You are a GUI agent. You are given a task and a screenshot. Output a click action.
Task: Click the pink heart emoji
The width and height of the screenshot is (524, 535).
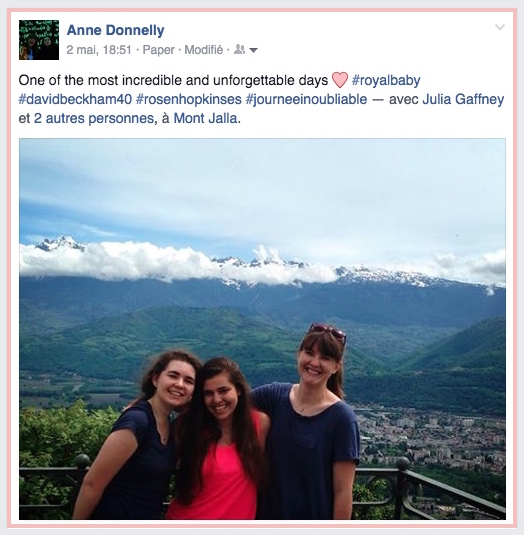pos(340,80)
